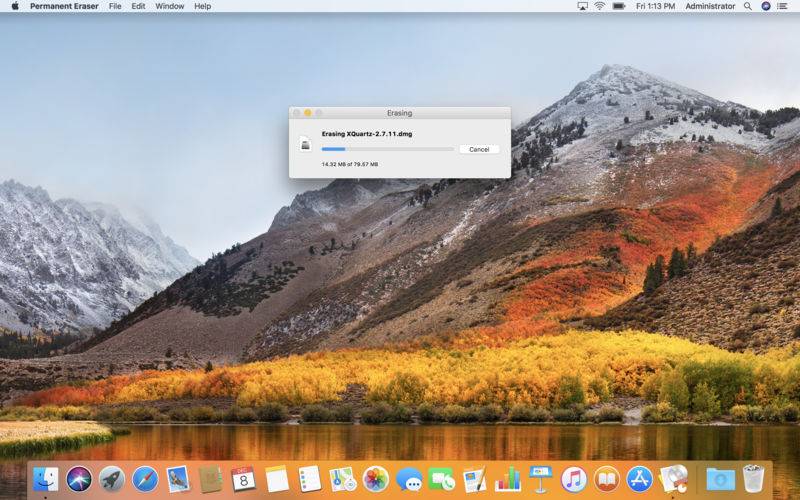Open the Edit menu
The width and height of the screenshot is (800, 500).
tap(138, 6)
